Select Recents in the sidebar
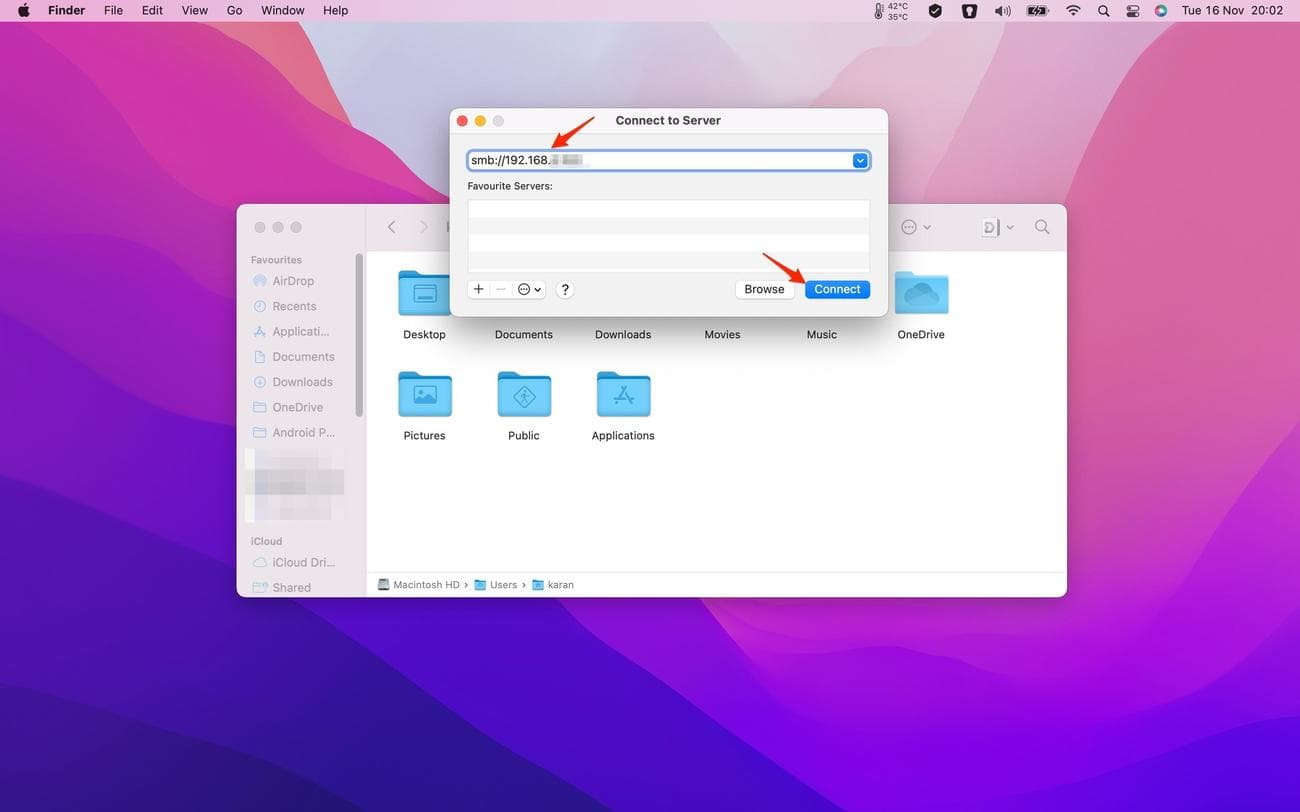This screenshot has width=1300, height=812. click(x=294, y=306)
